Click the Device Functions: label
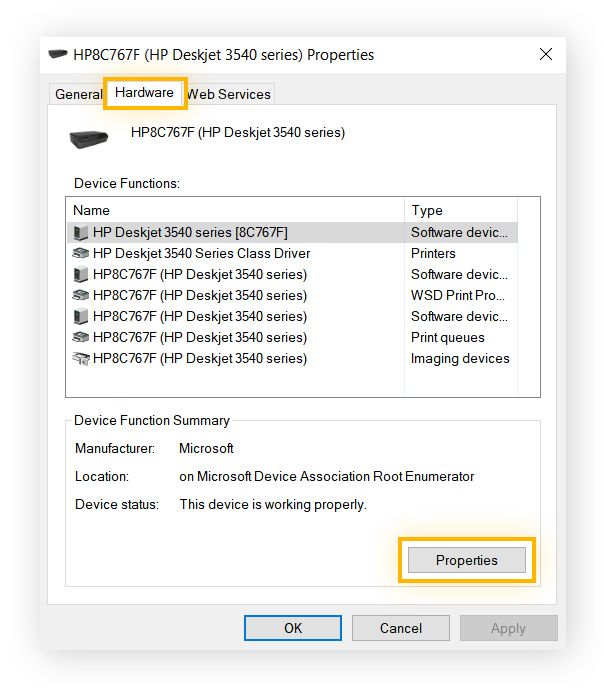604x688 pixels. click(x=127, y=183)
